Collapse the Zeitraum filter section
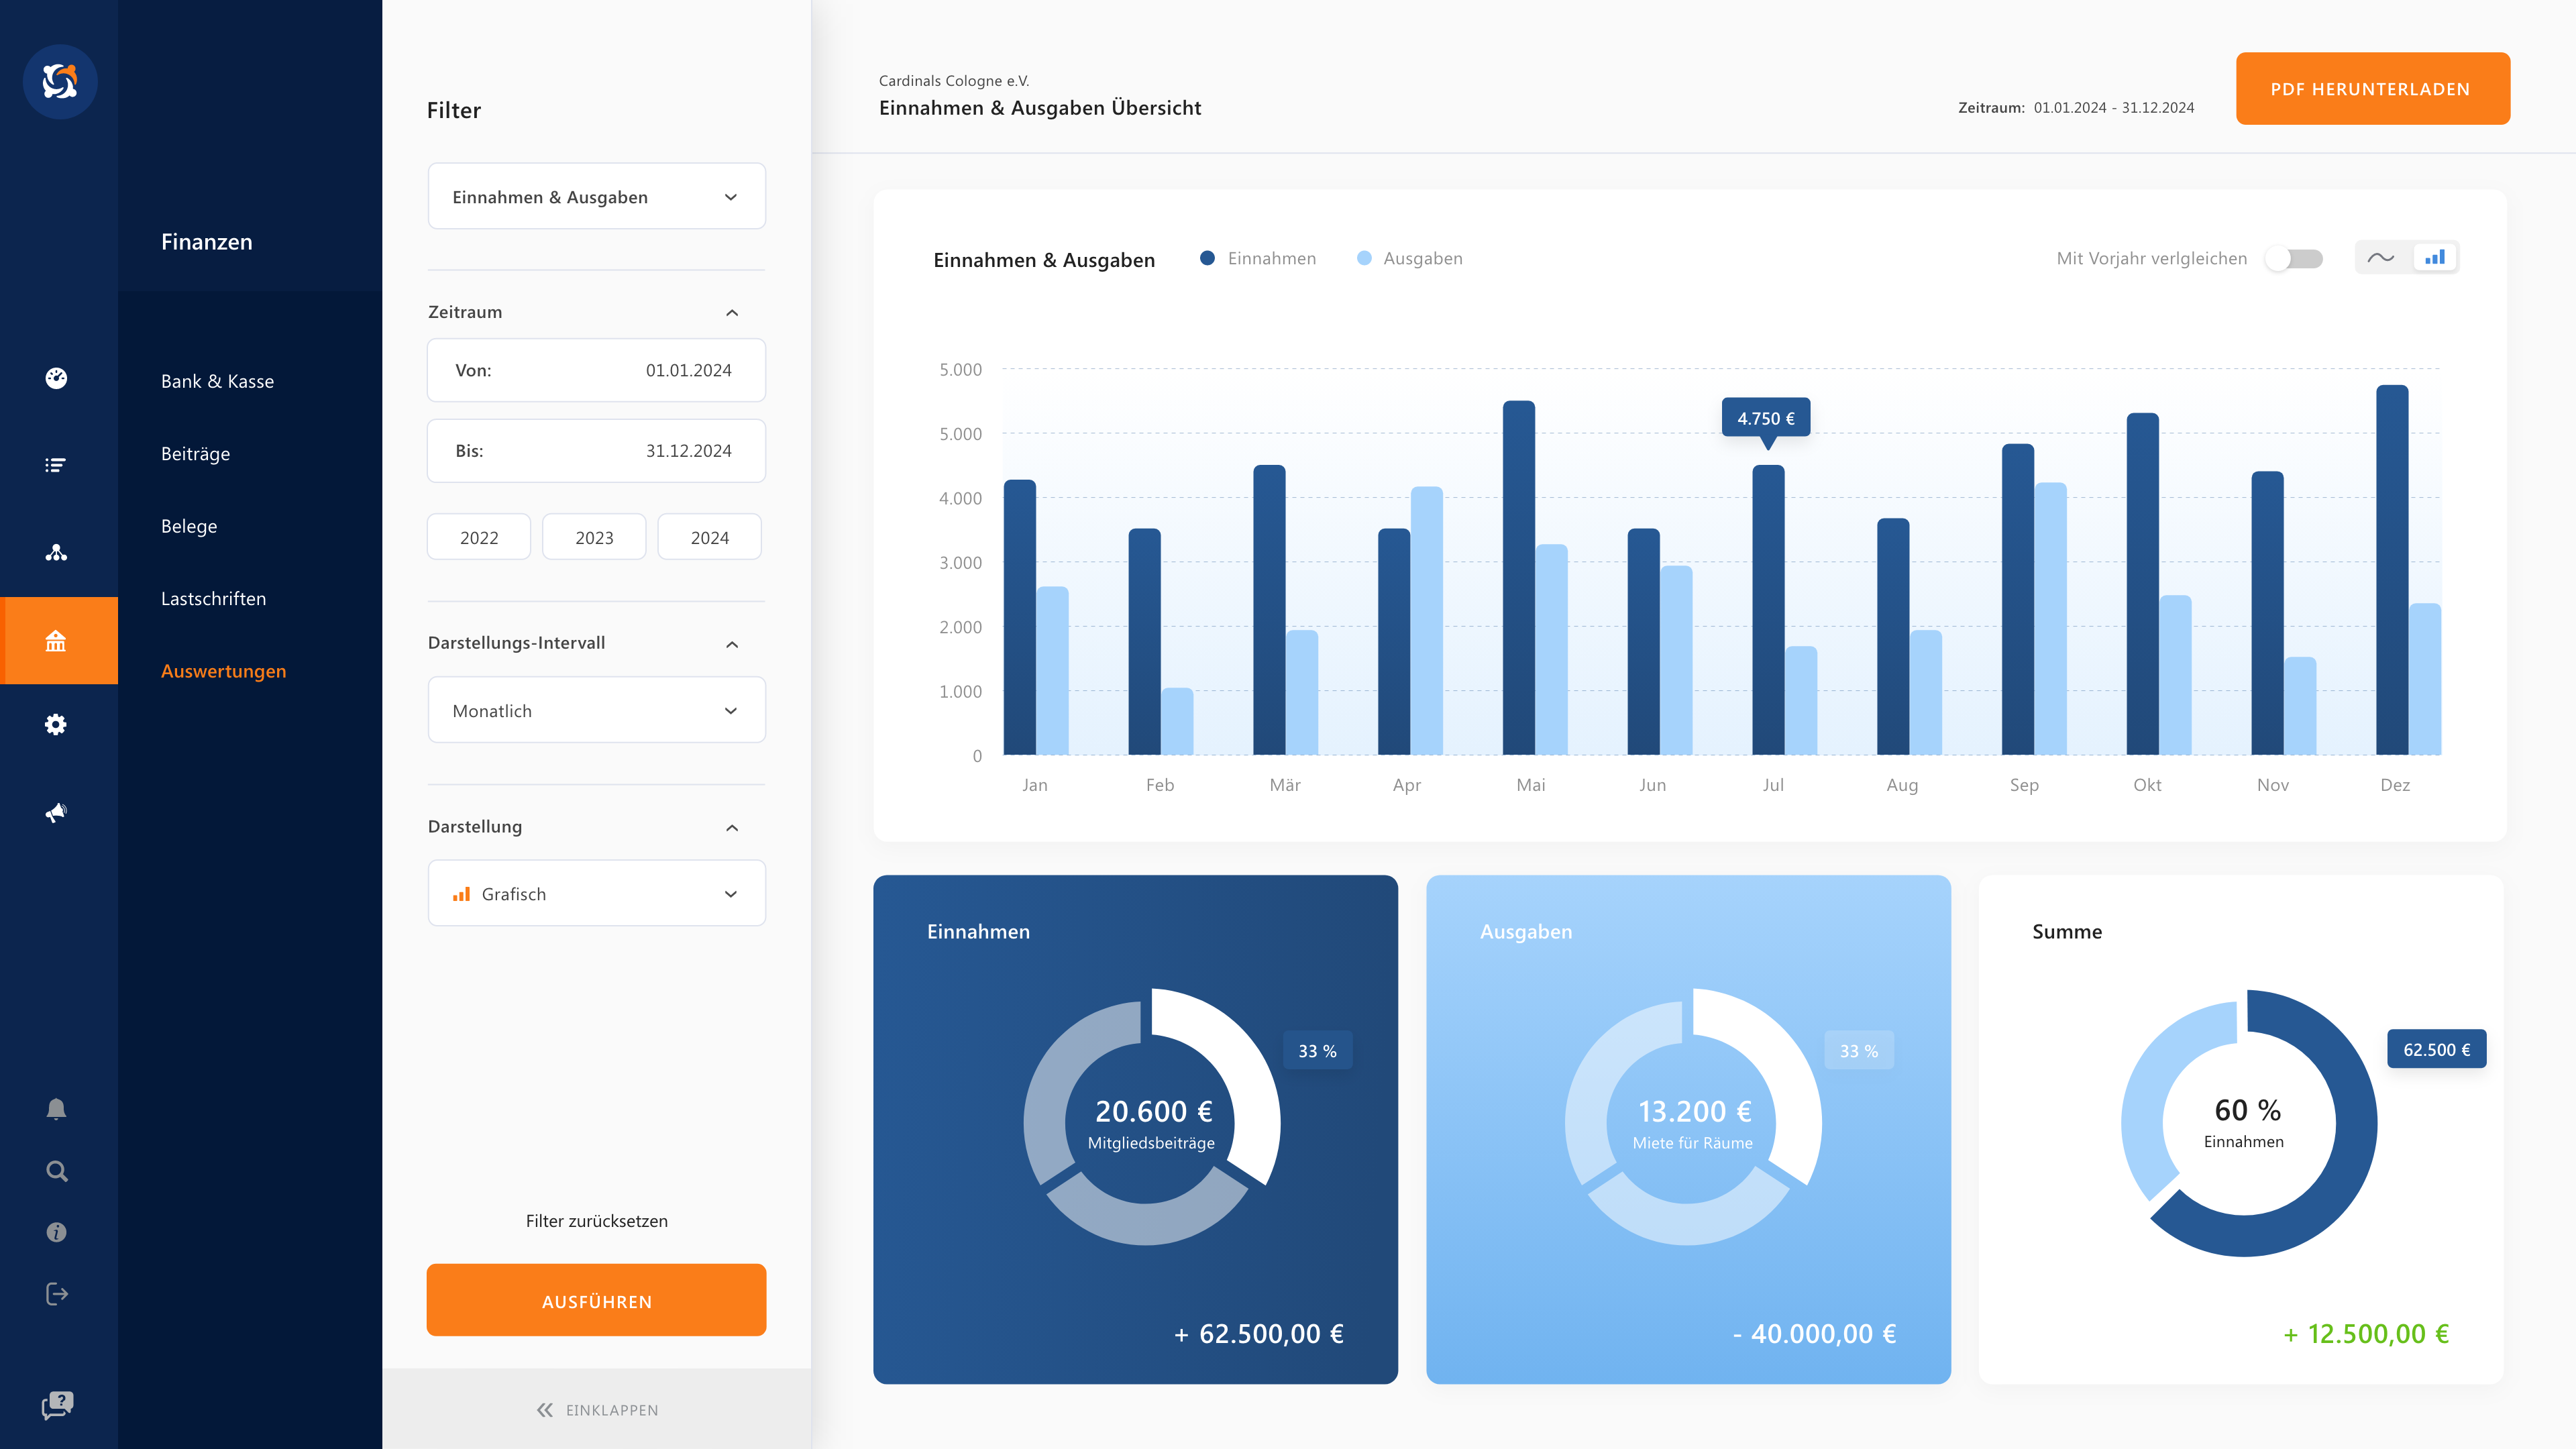2576x1449 pixels. [x=732, y=313]
